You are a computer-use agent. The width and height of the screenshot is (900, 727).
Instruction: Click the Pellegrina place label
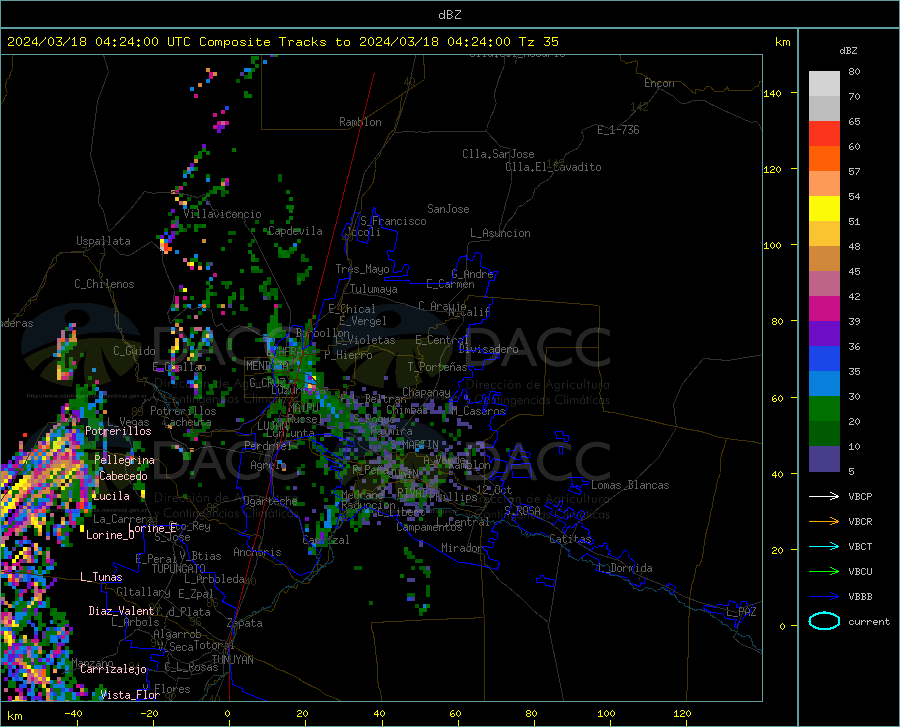[125, 460]
